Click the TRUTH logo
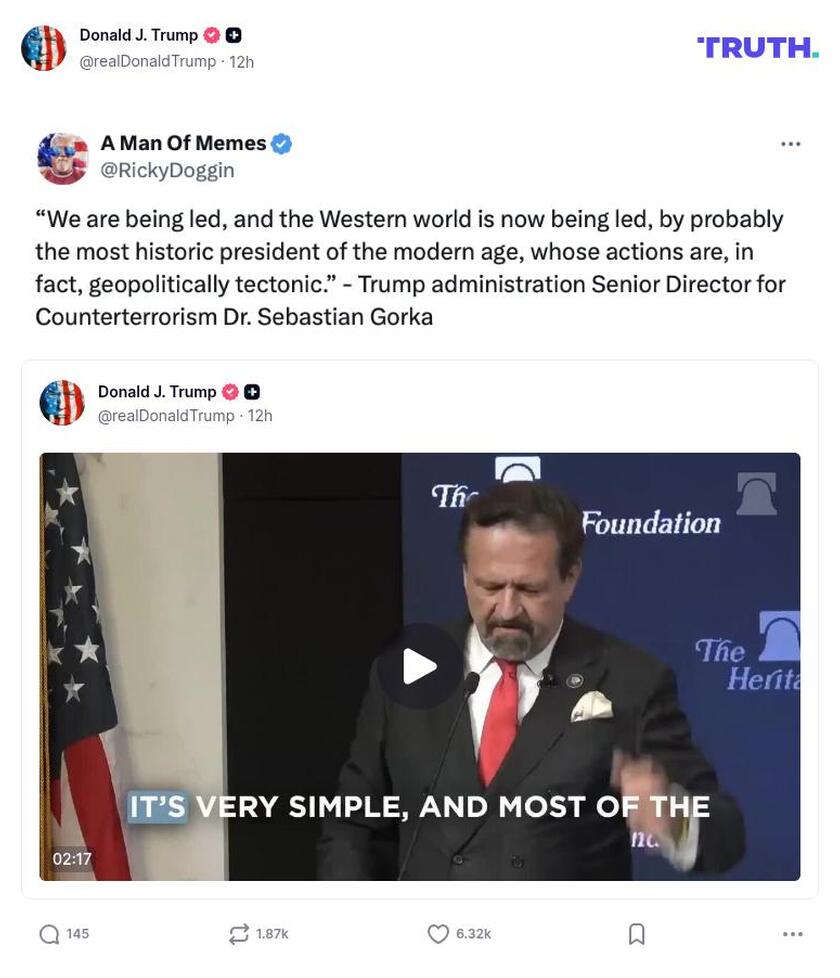This screenshot has height=978, width=840. click(x=758, y=47)
